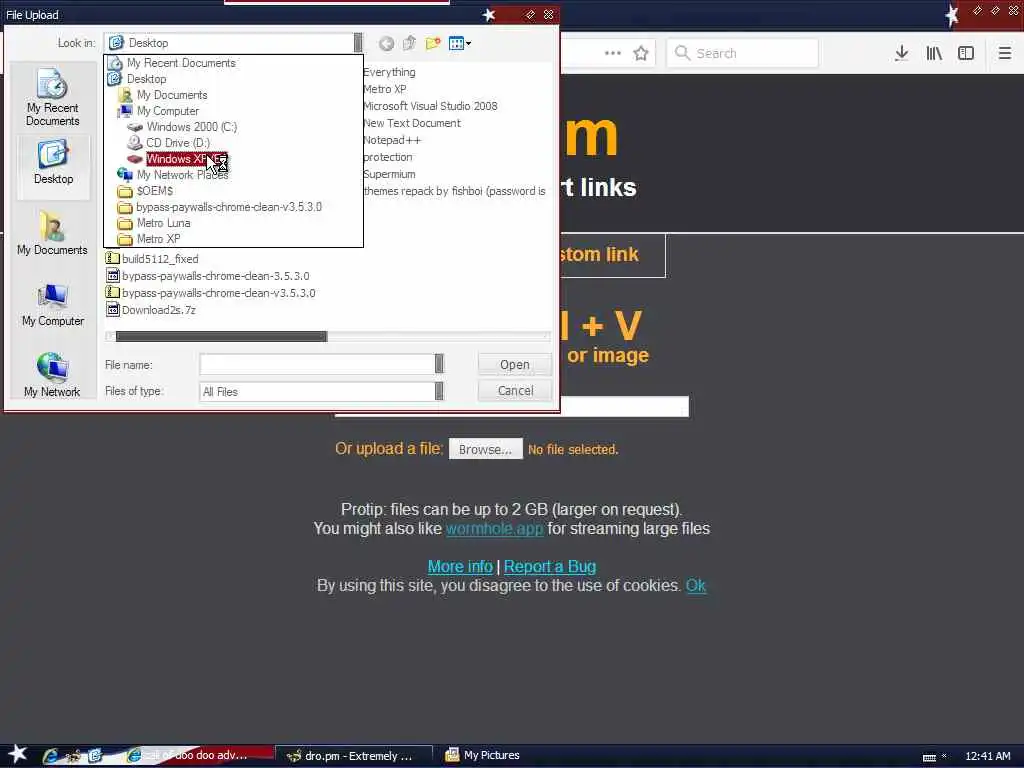1024x768 pixels.
Task: Select protection item in file list
Action: point(388,157)
